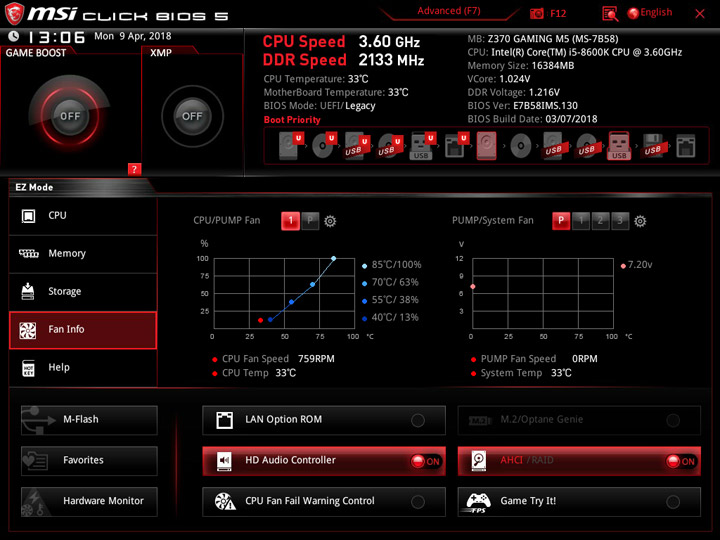Image resolution: width=720 pixels, height=540 pixels.
Task: Enable CPU Fan Fail Warning Control
Action: pos(324,501)
